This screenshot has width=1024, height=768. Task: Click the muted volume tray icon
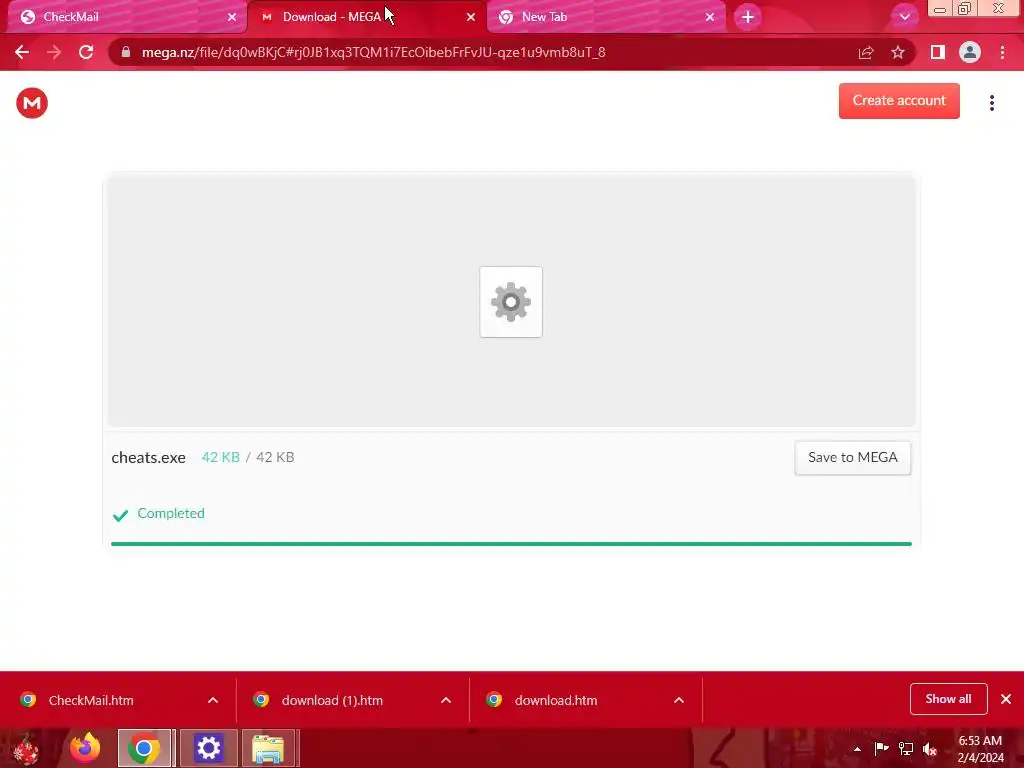click(930, 749)
